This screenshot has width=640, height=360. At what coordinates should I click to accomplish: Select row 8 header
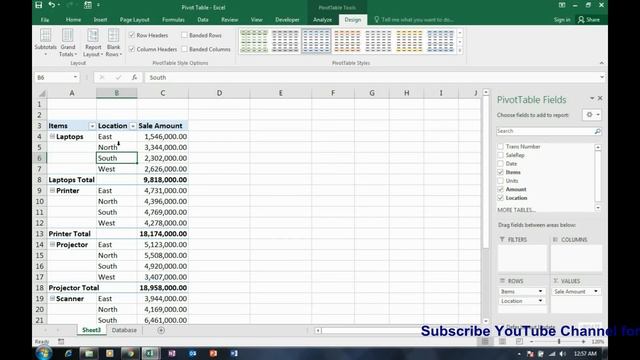tap(40, 180)
